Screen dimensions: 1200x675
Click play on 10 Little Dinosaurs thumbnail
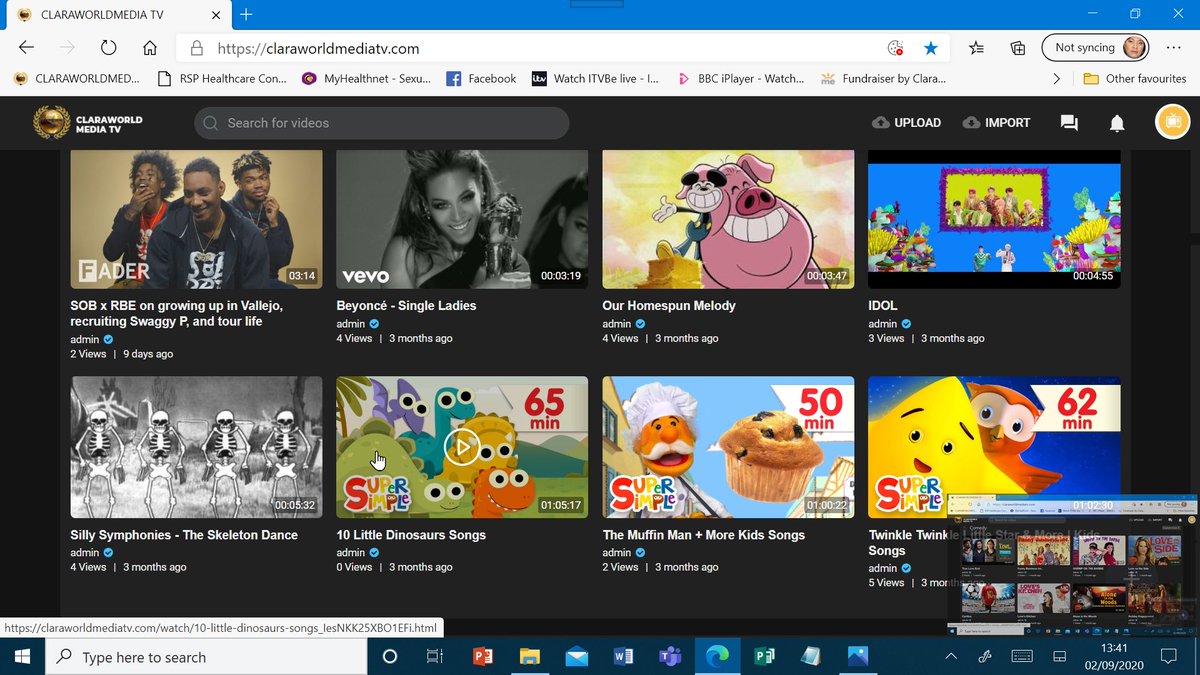(x=462, y=447)
